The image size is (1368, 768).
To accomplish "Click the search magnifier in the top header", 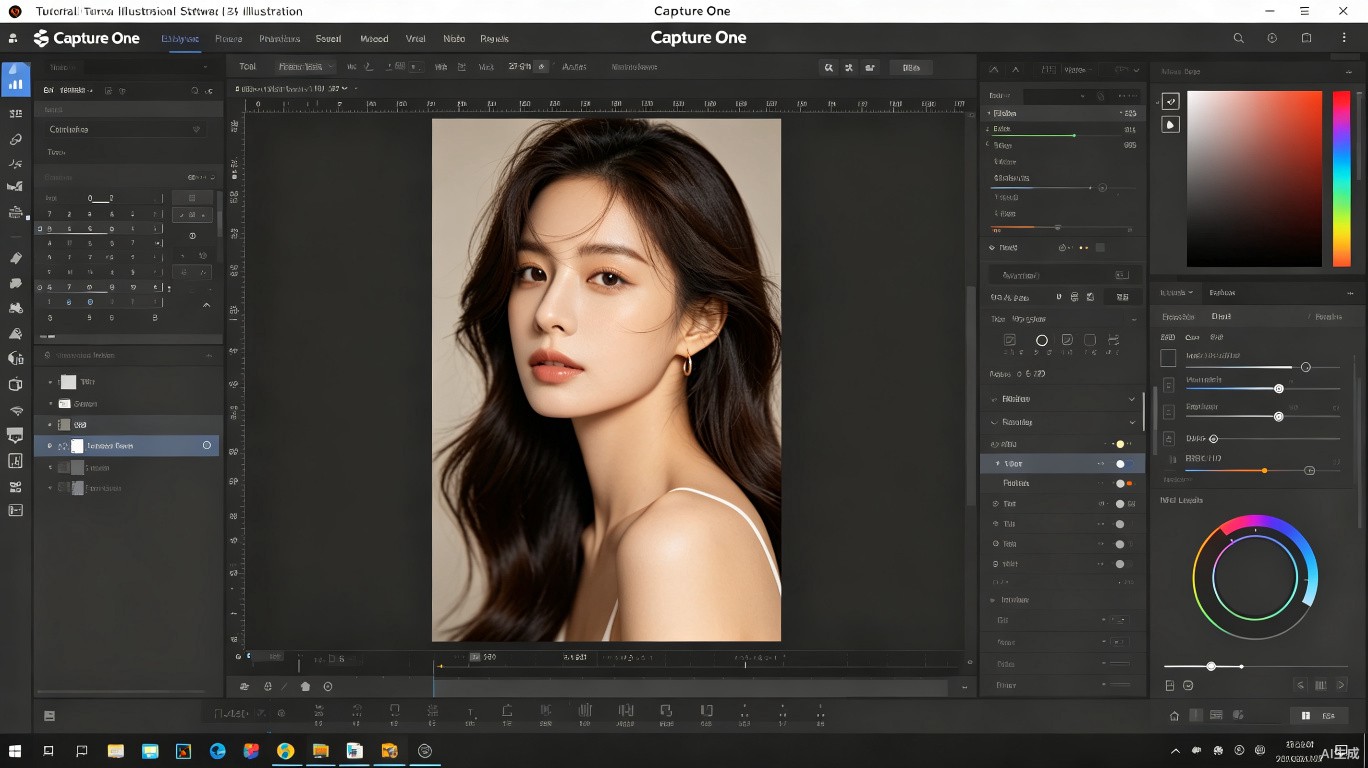I will (1238, 38).
